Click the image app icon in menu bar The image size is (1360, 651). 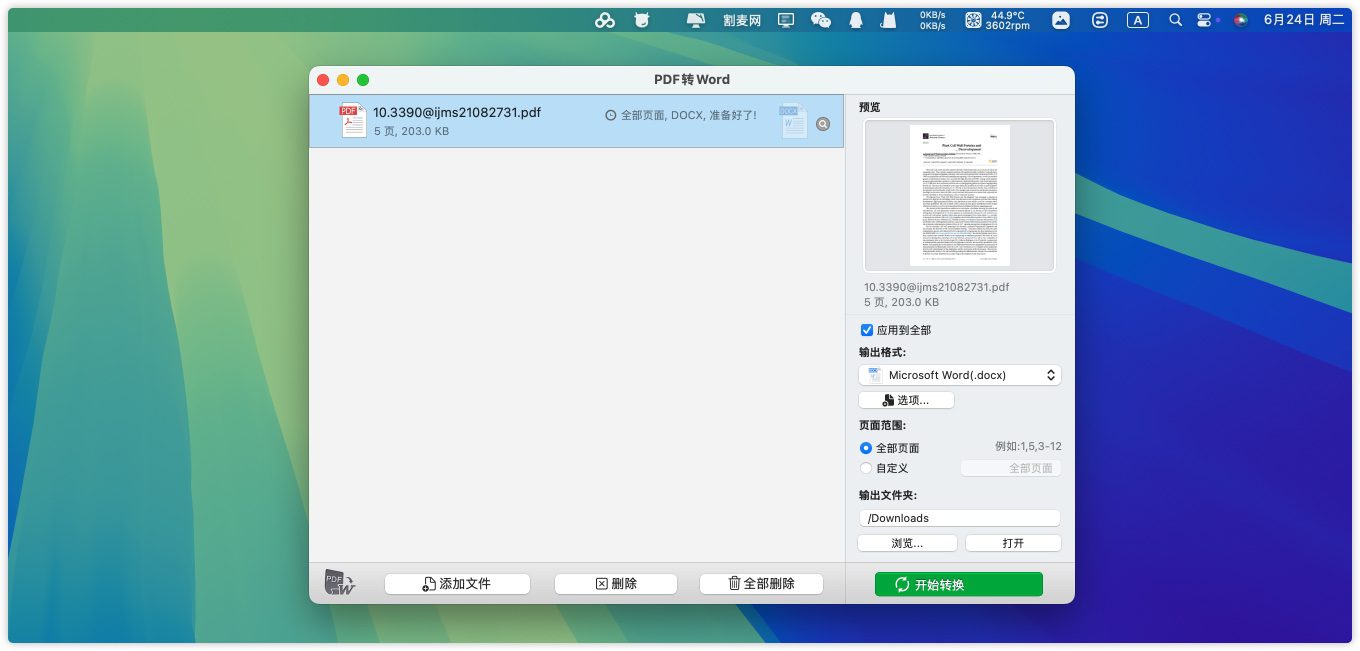coord(1061,20)
